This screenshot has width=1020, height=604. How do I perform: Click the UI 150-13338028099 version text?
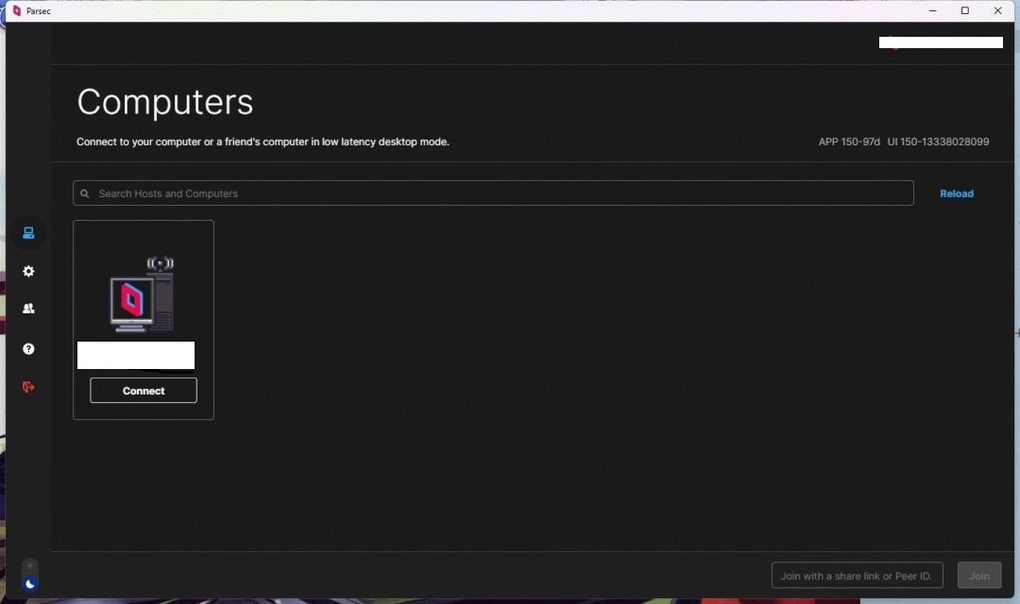[x=938, y=142]
